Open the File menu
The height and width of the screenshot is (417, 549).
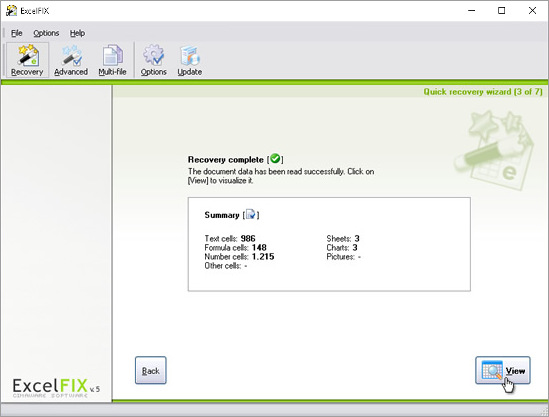tap(16, 33)
